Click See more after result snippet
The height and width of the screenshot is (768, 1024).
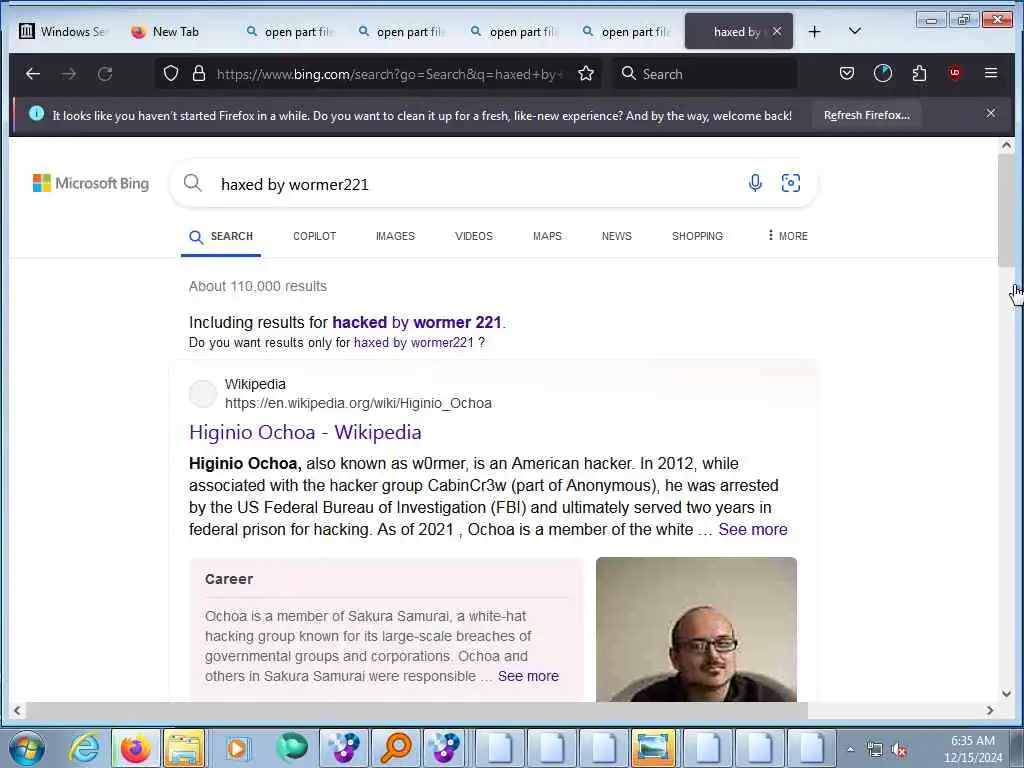tap(752, 529)
